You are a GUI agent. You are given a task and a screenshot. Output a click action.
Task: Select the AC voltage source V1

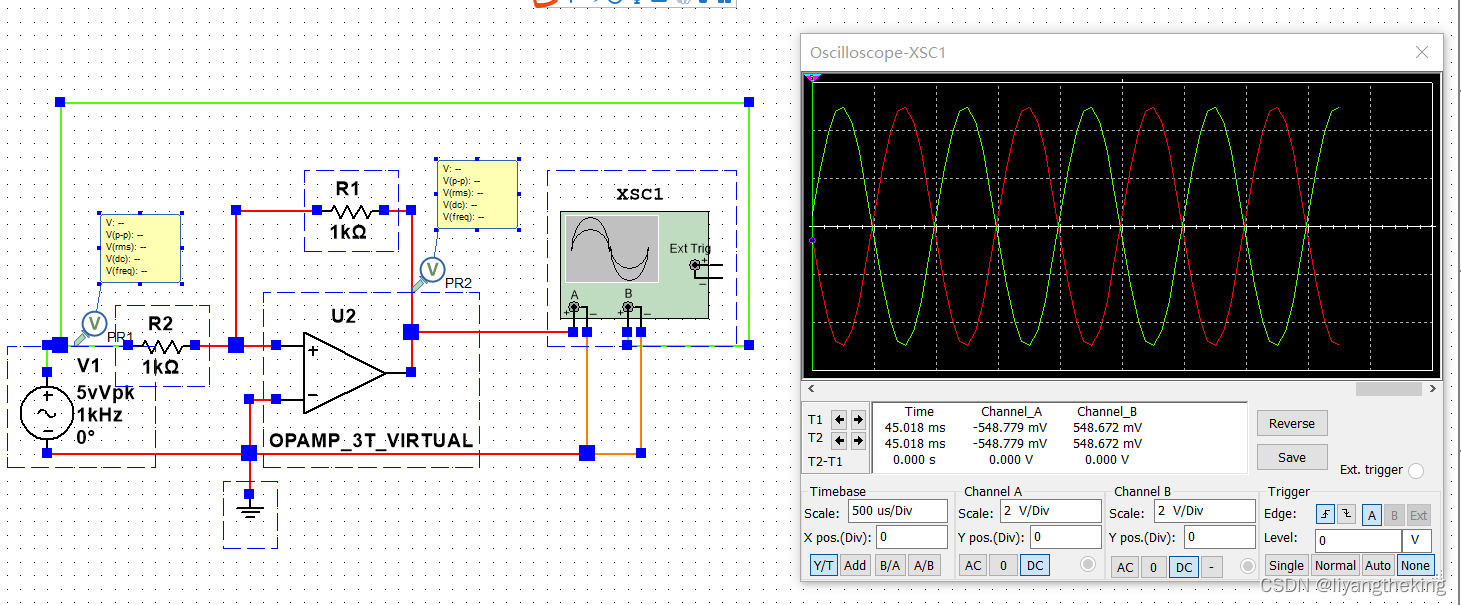45,412
